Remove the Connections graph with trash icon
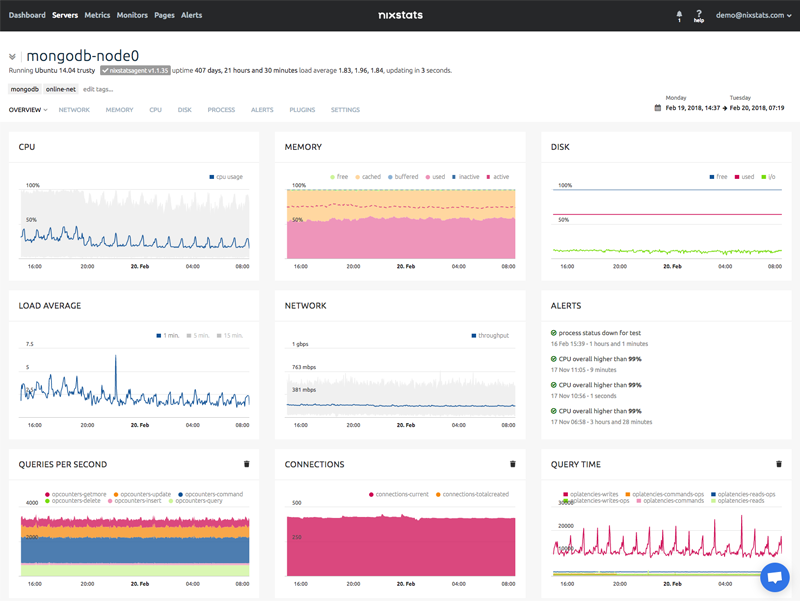The image size is (800, 612). tap(513, 464)
